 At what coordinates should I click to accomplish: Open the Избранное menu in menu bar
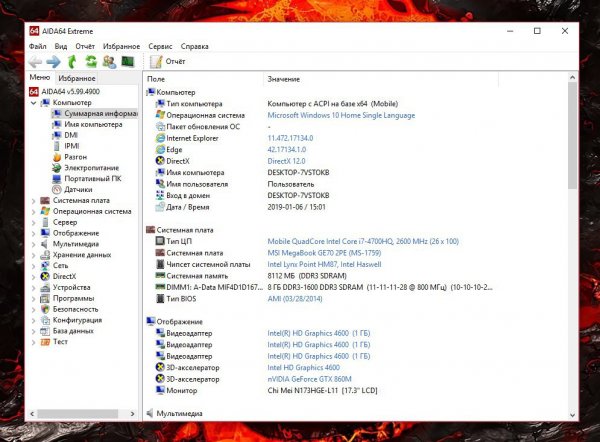click(x=121, y=46)
